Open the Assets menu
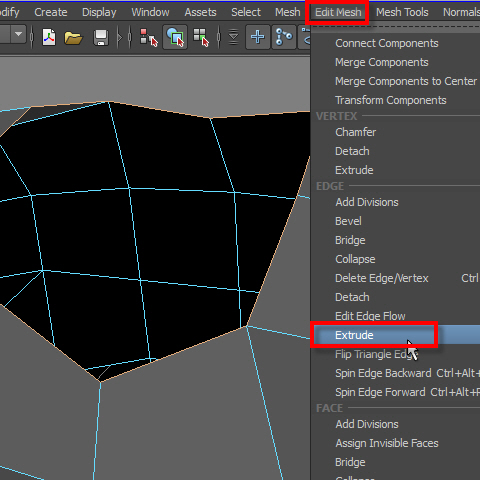The width and height of the screenshot is (480, 480). [x=200, y=12]
